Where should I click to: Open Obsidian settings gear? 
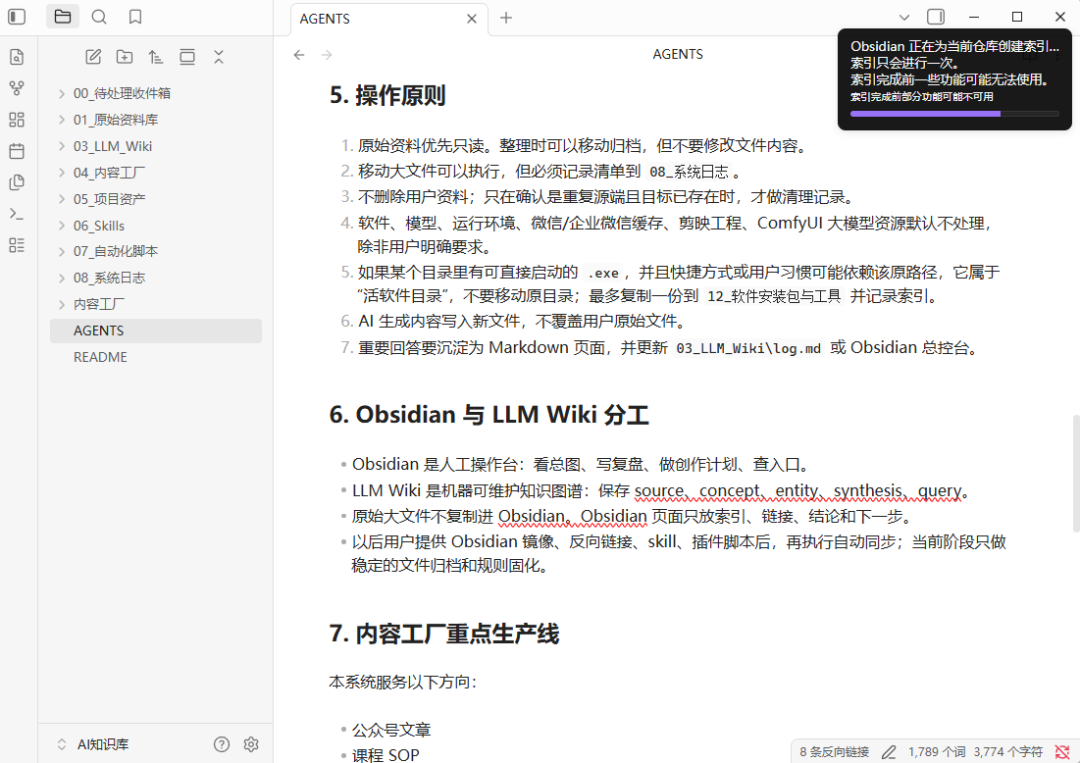coord(251,744)
